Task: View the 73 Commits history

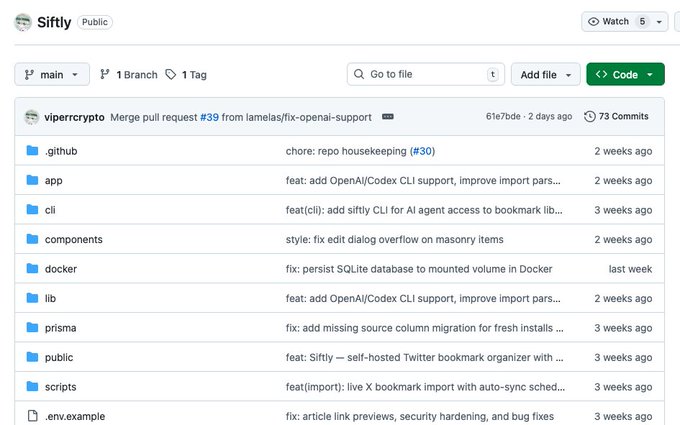Action: 616,116
